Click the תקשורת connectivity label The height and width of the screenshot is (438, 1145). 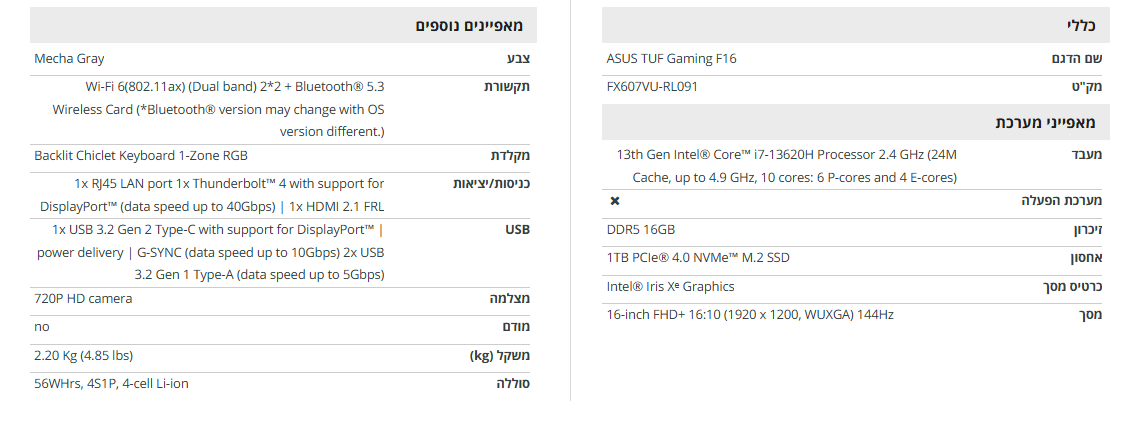(507, 87)
